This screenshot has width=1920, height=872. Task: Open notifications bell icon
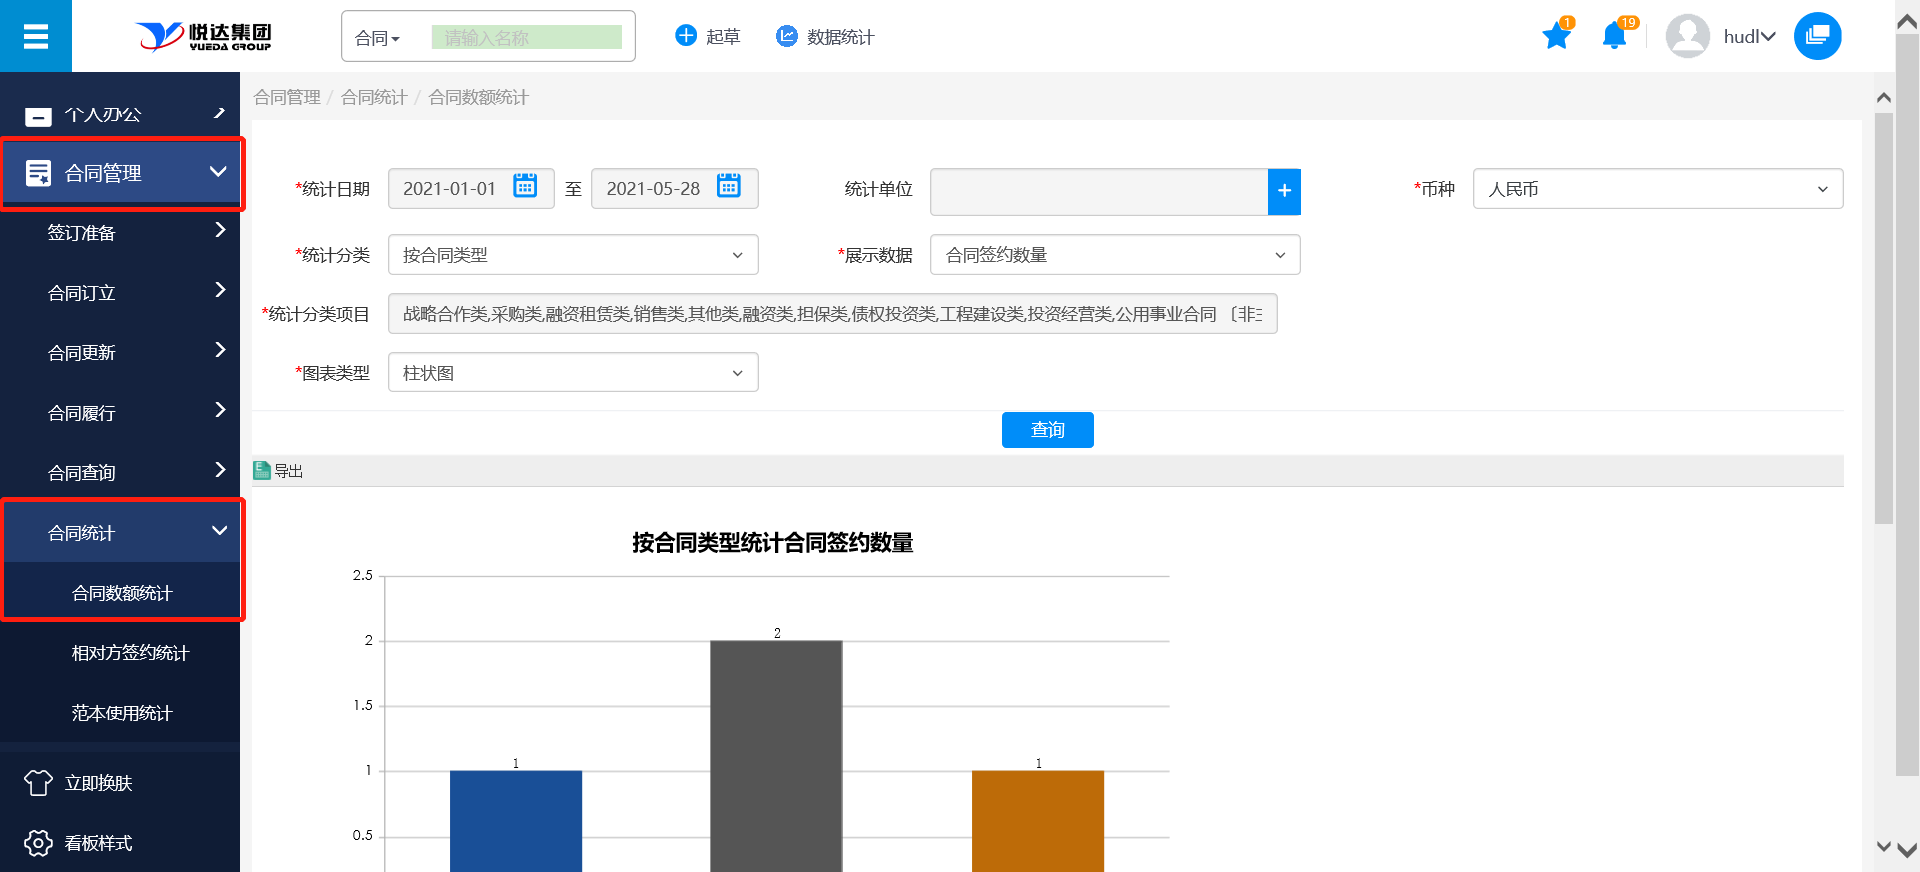pyautogui.click(x=1614, y=37)
